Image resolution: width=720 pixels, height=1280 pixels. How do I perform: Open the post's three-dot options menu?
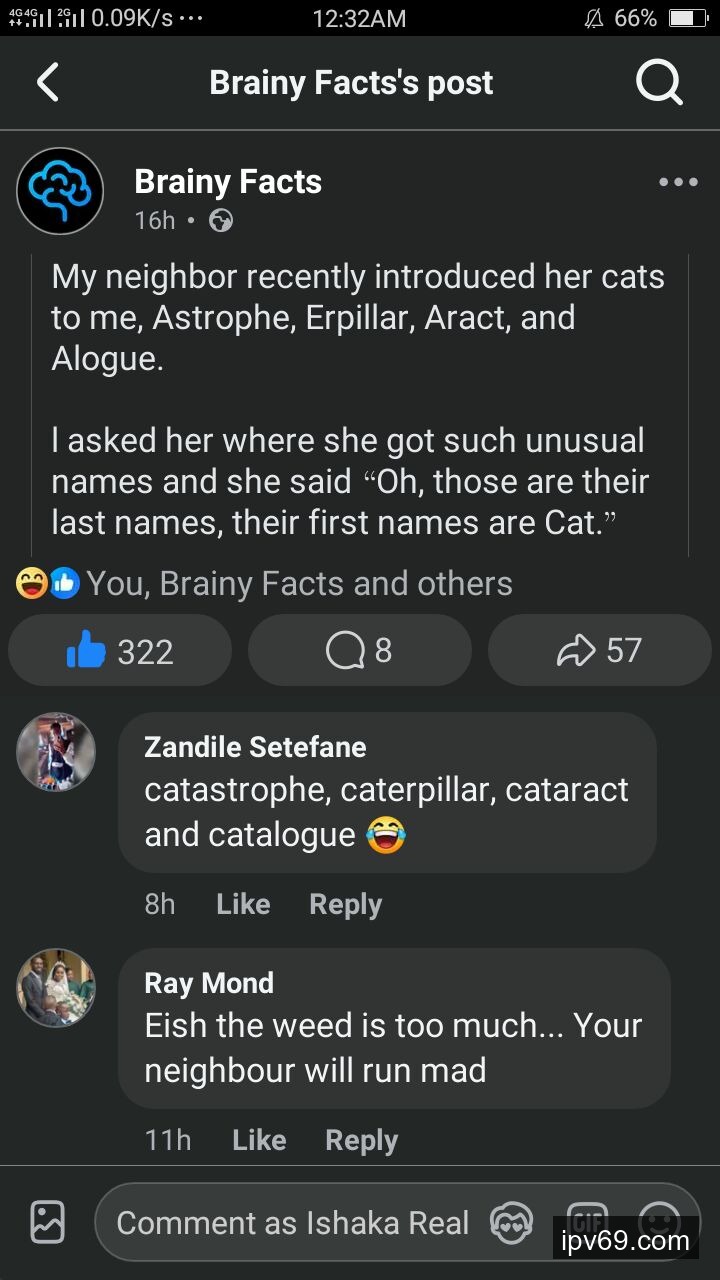[678, 182]
